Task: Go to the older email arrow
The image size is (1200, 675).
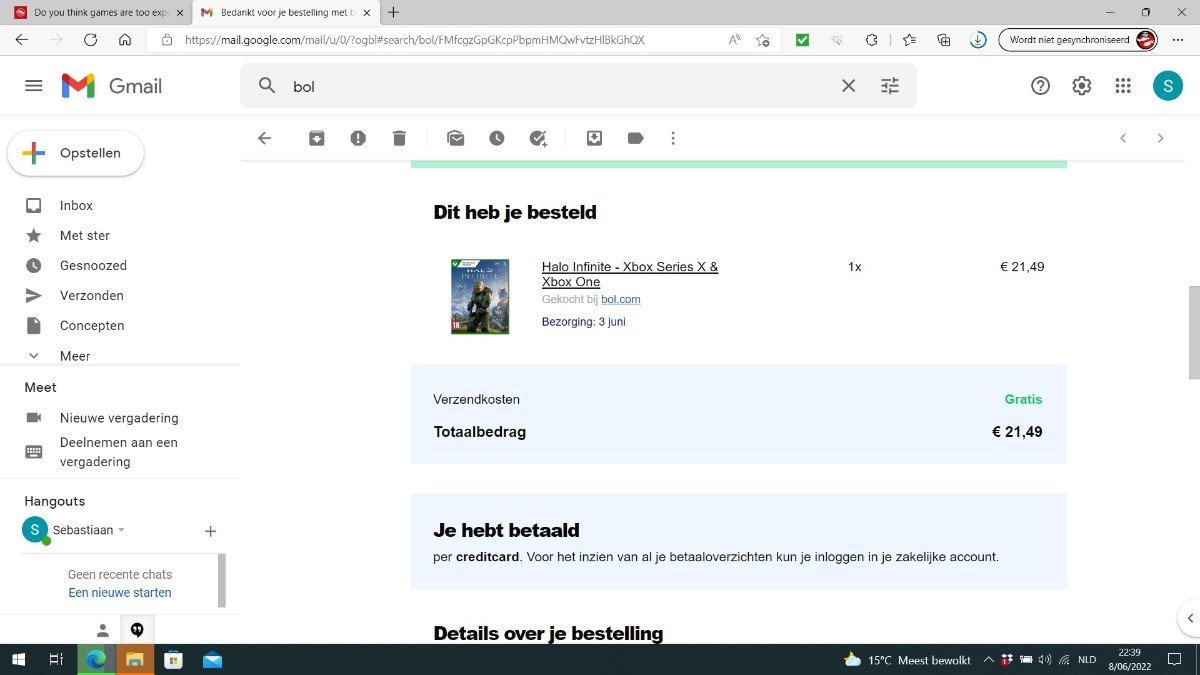Action: pyautogui.click(x=1161, y=138)
